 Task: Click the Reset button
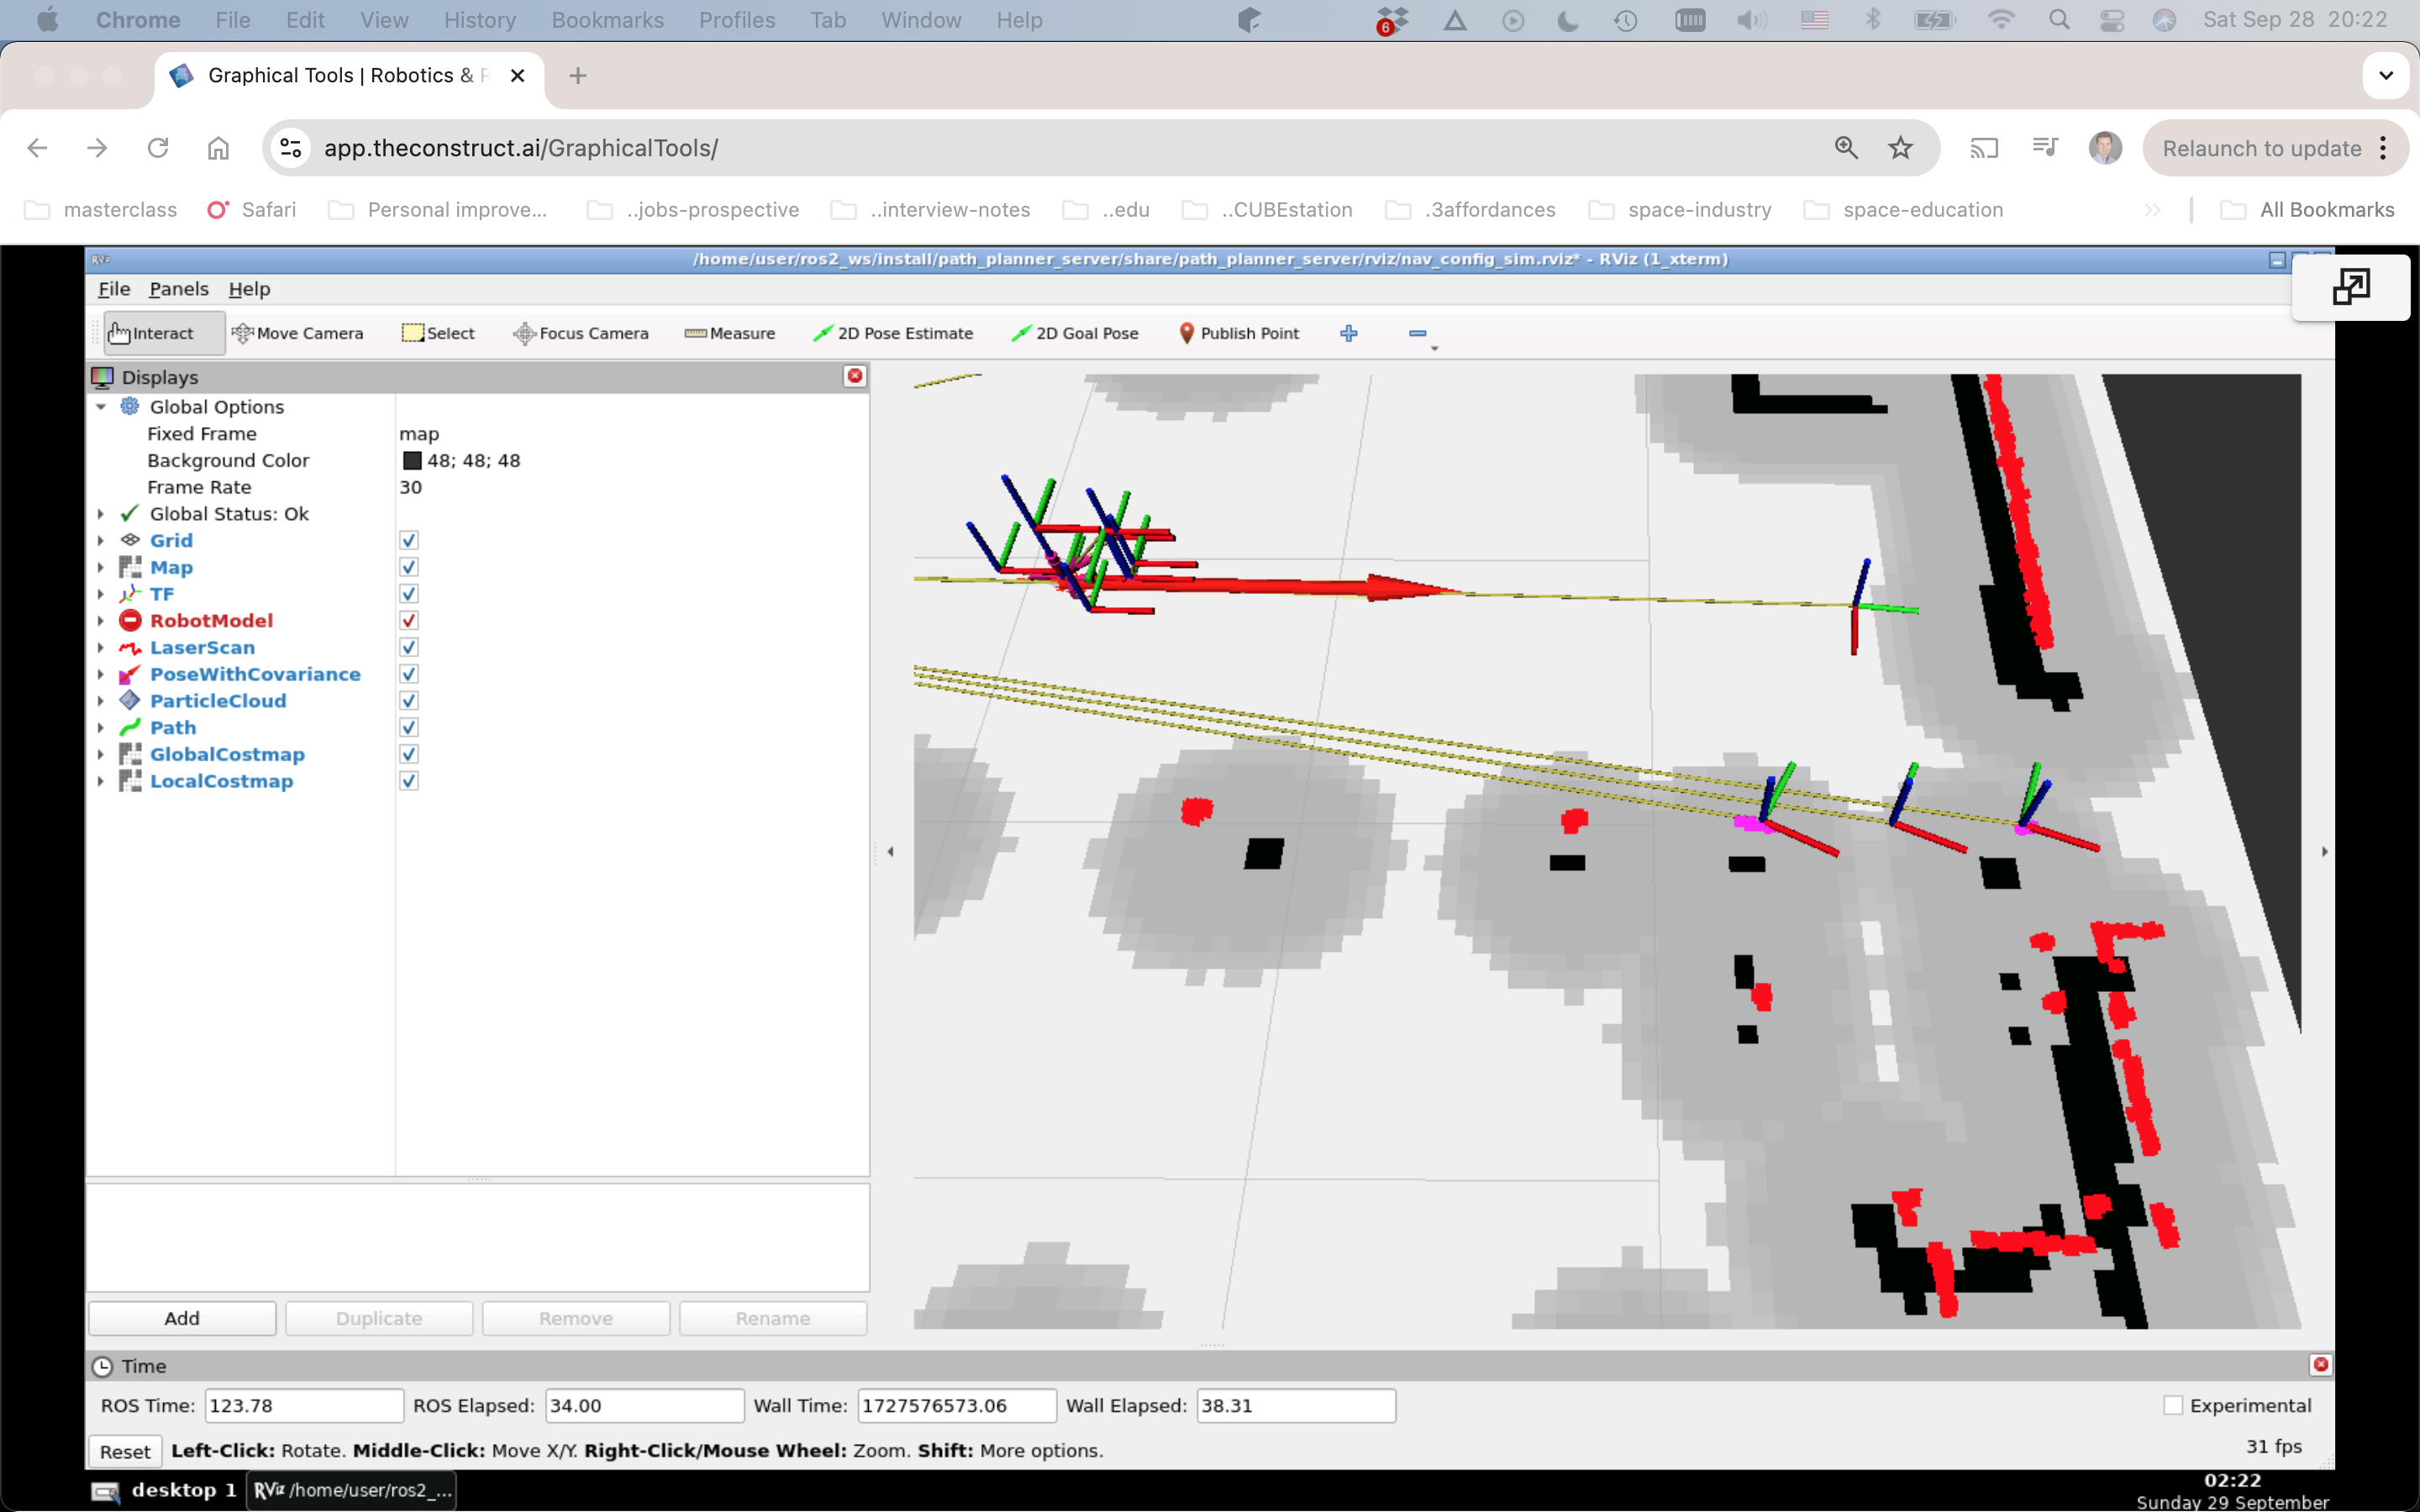(x=125, y=1451)
